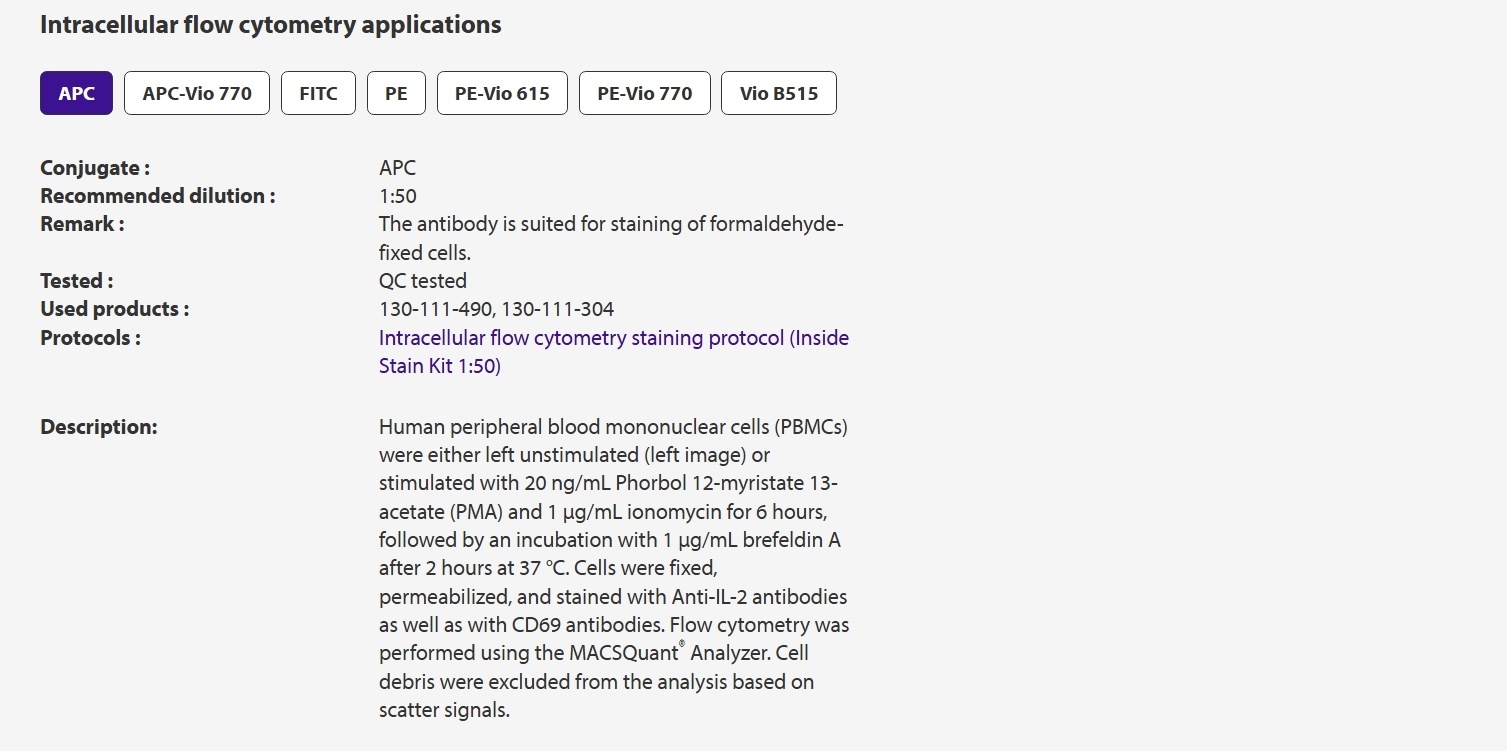Click used product number 130-111-490

pos(434,309)
